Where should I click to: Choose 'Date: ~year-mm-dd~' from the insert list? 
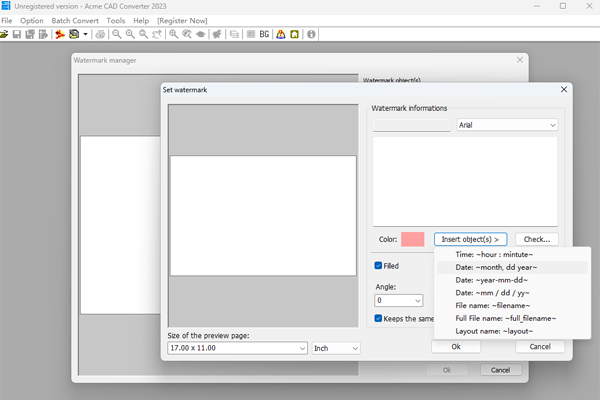[x=512, y=280]
